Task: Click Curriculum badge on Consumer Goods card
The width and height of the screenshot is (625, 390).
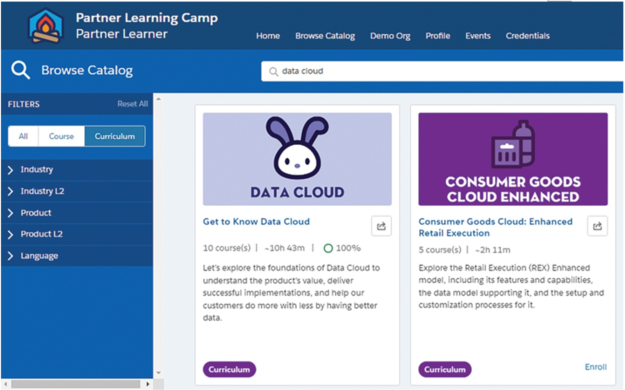Action: point(445,369)
